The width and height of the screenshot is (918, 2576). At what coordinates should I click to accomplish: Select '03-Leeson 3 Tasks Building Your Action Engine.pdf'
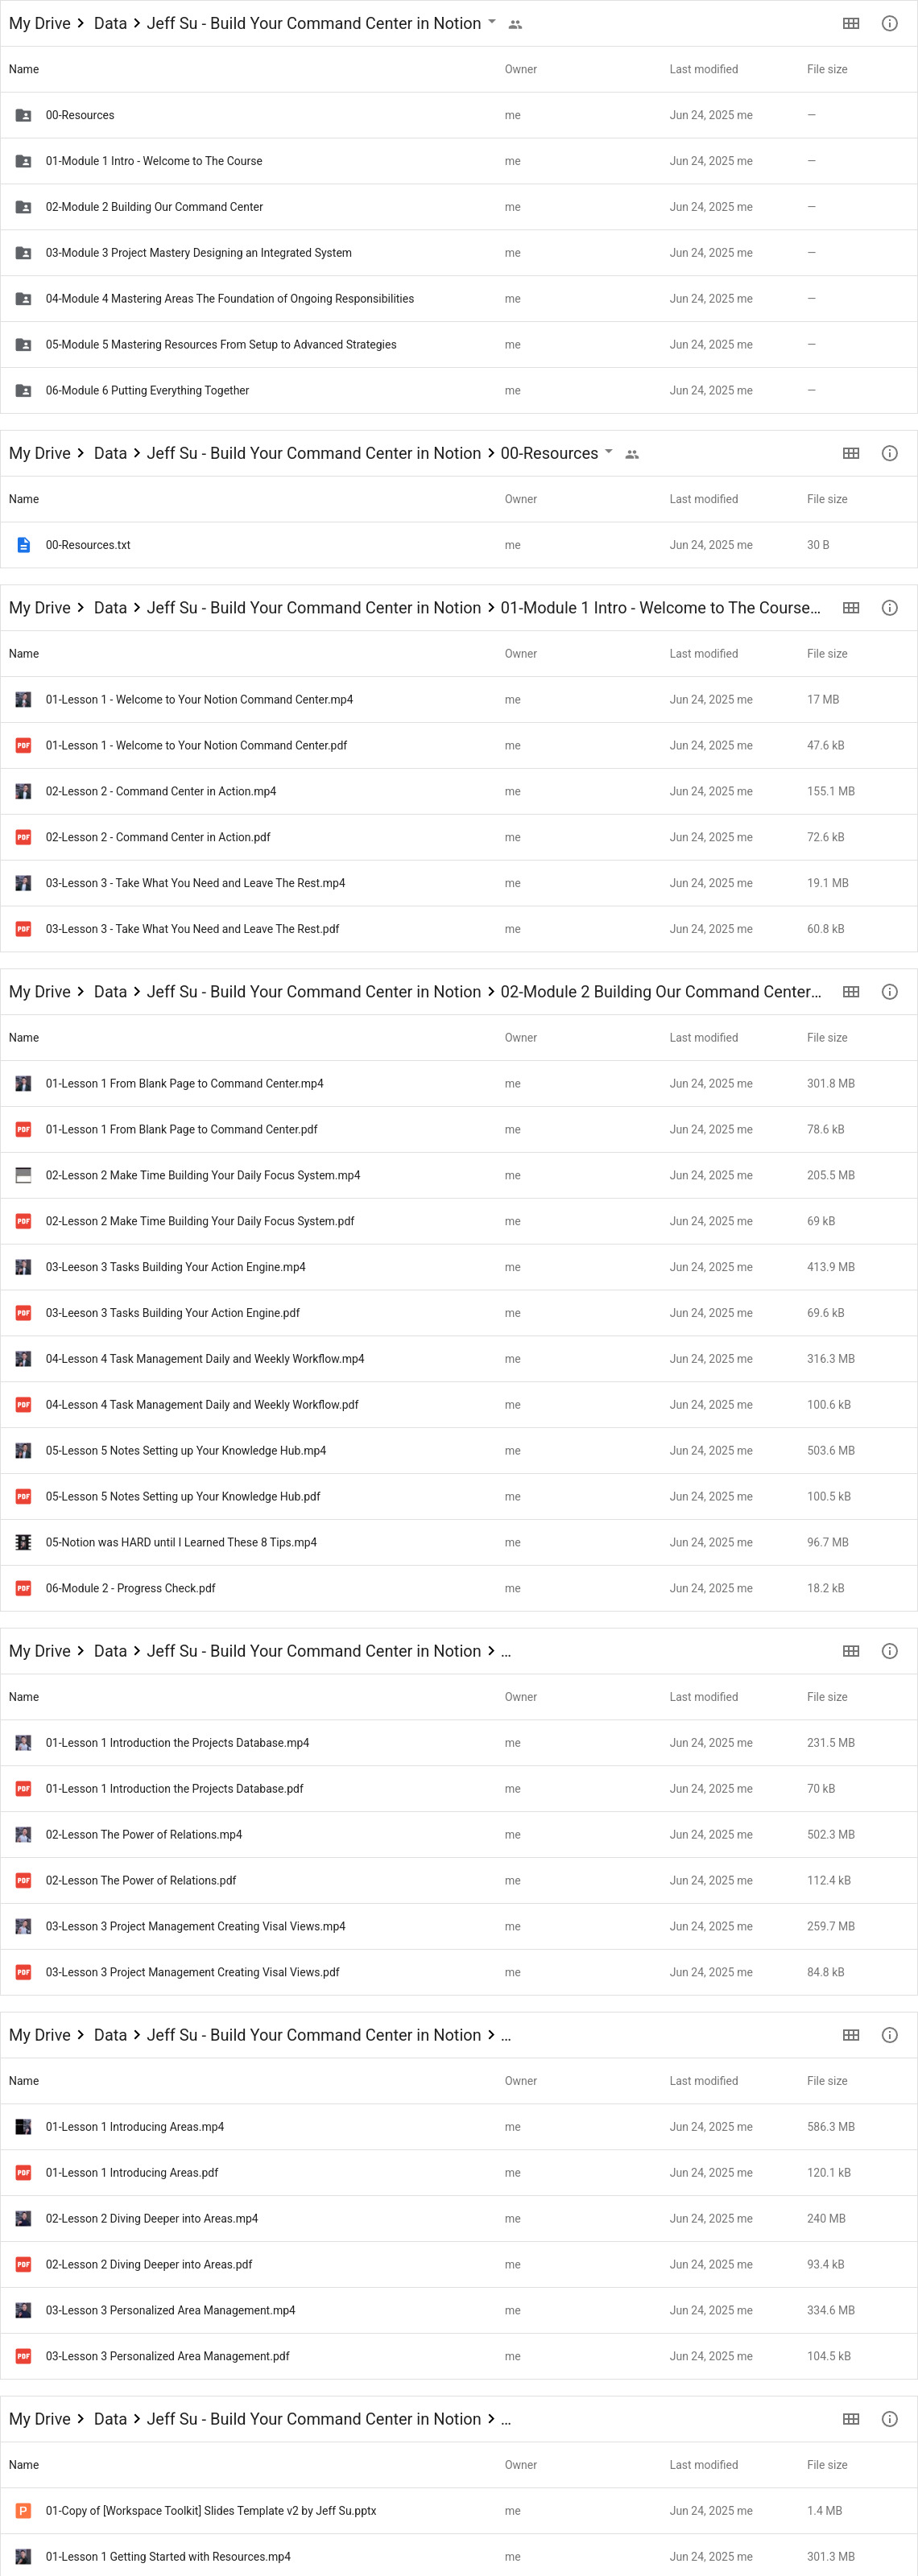459,1313
